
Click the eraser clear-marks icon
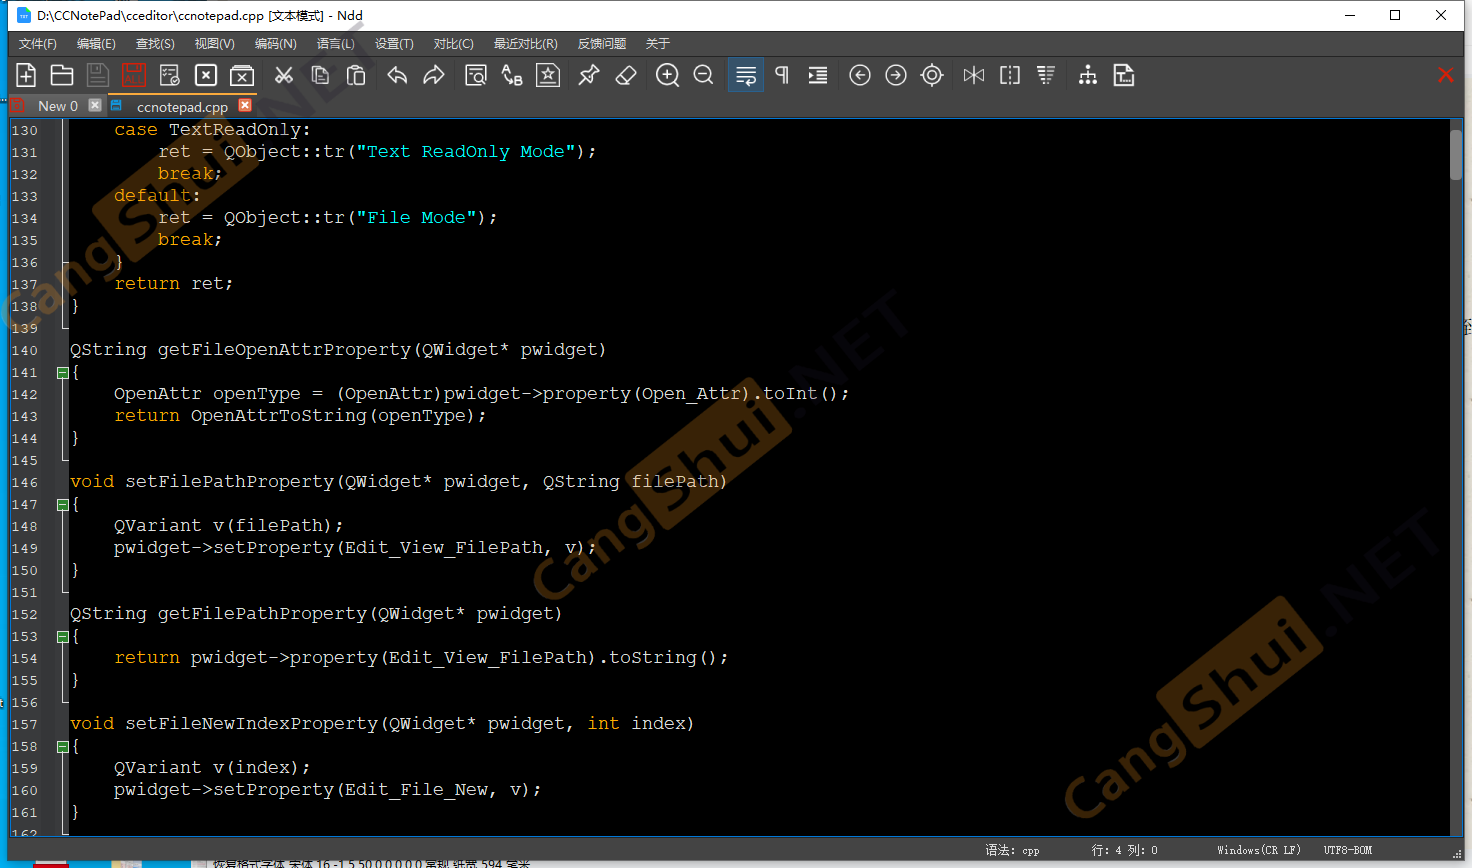626,75
